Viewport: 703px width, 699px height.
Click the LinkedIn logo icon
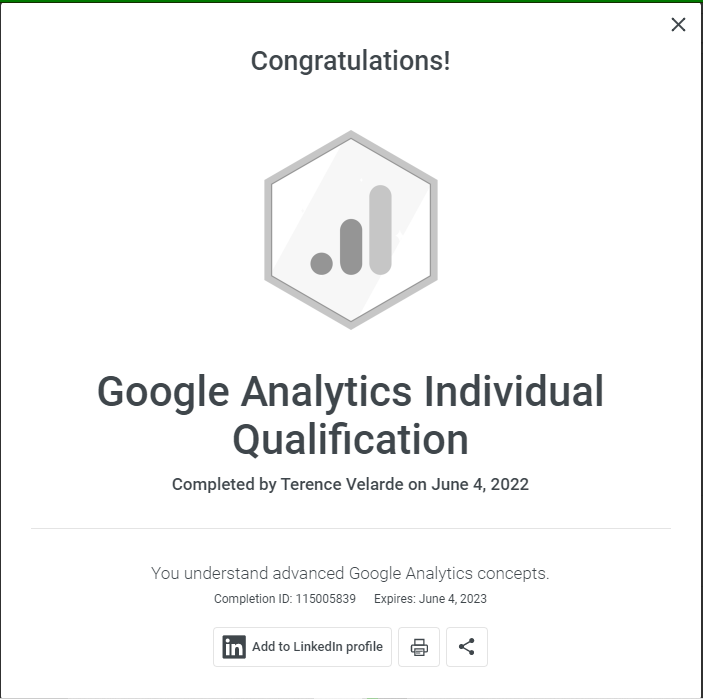pos(234,647)
